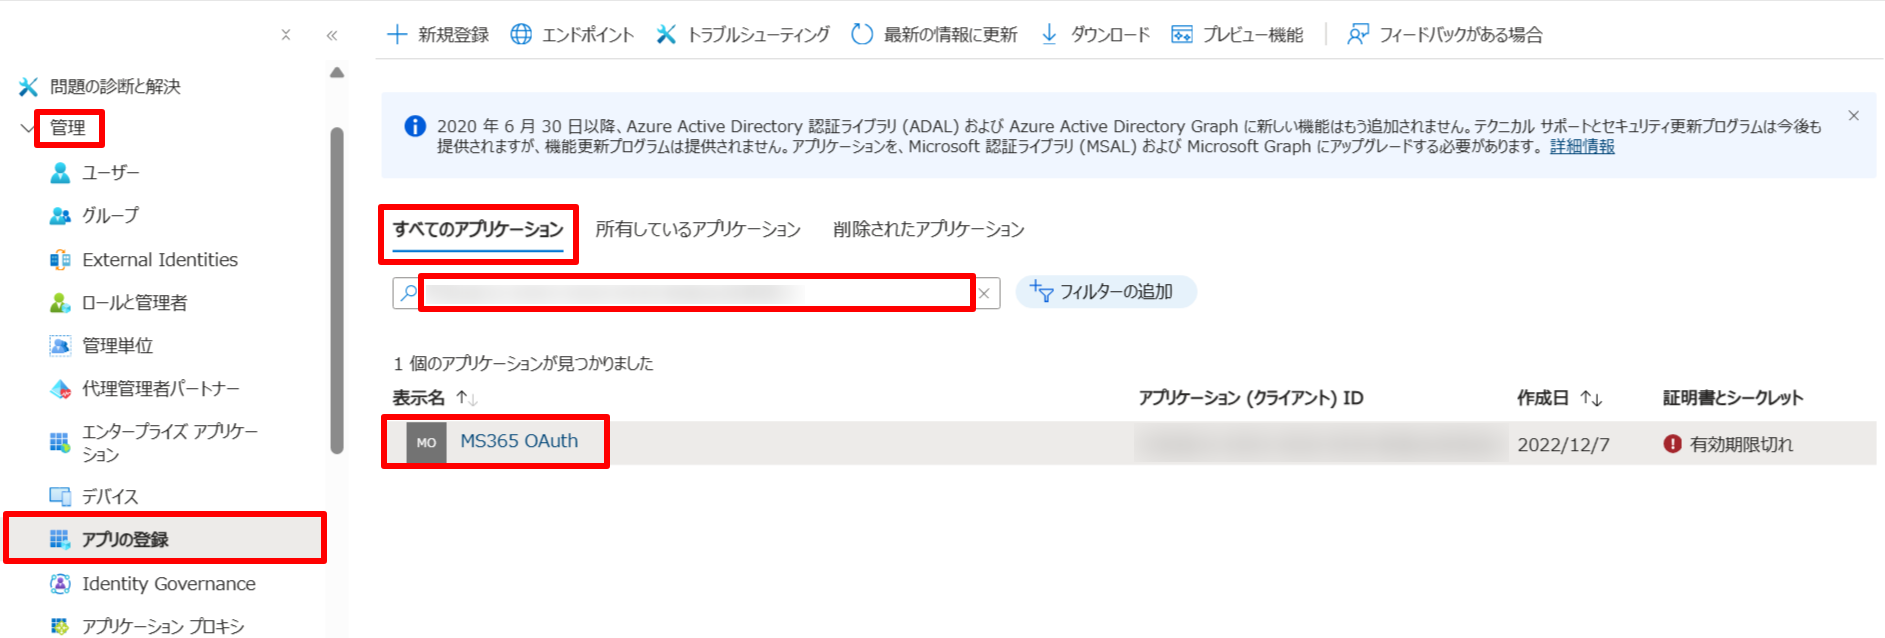This screenshot has height=638, width=1885.
Task: Click 新規登録 label
Action: point(453,35)
